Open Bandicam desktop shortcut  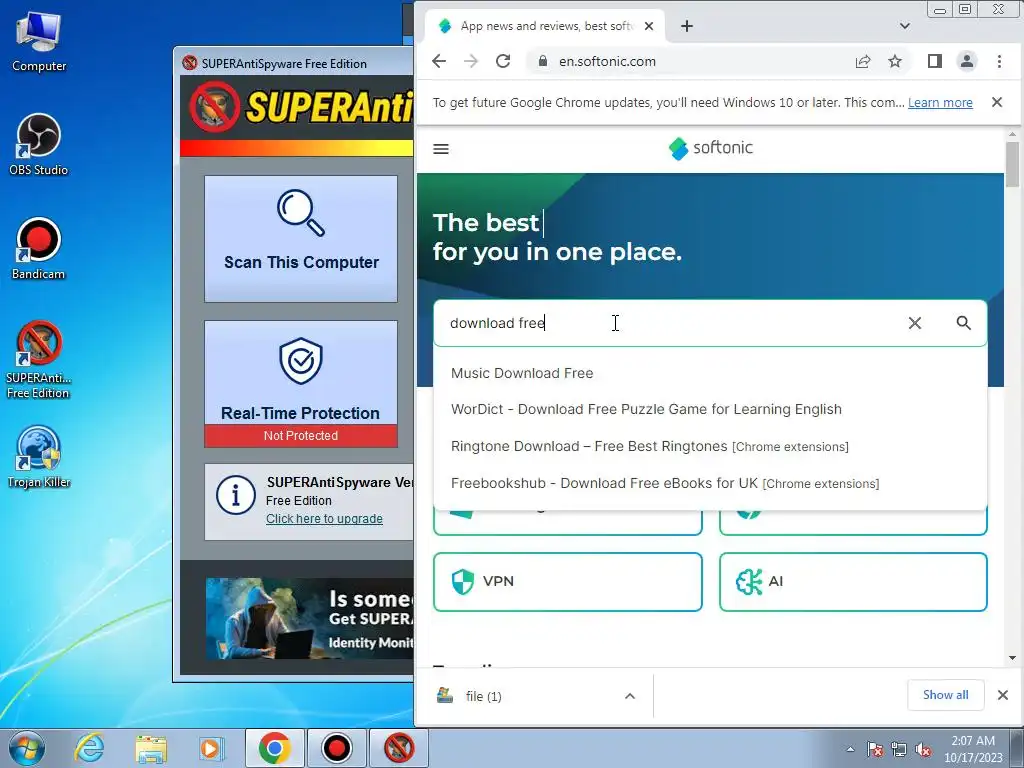(x=39, y=249)
